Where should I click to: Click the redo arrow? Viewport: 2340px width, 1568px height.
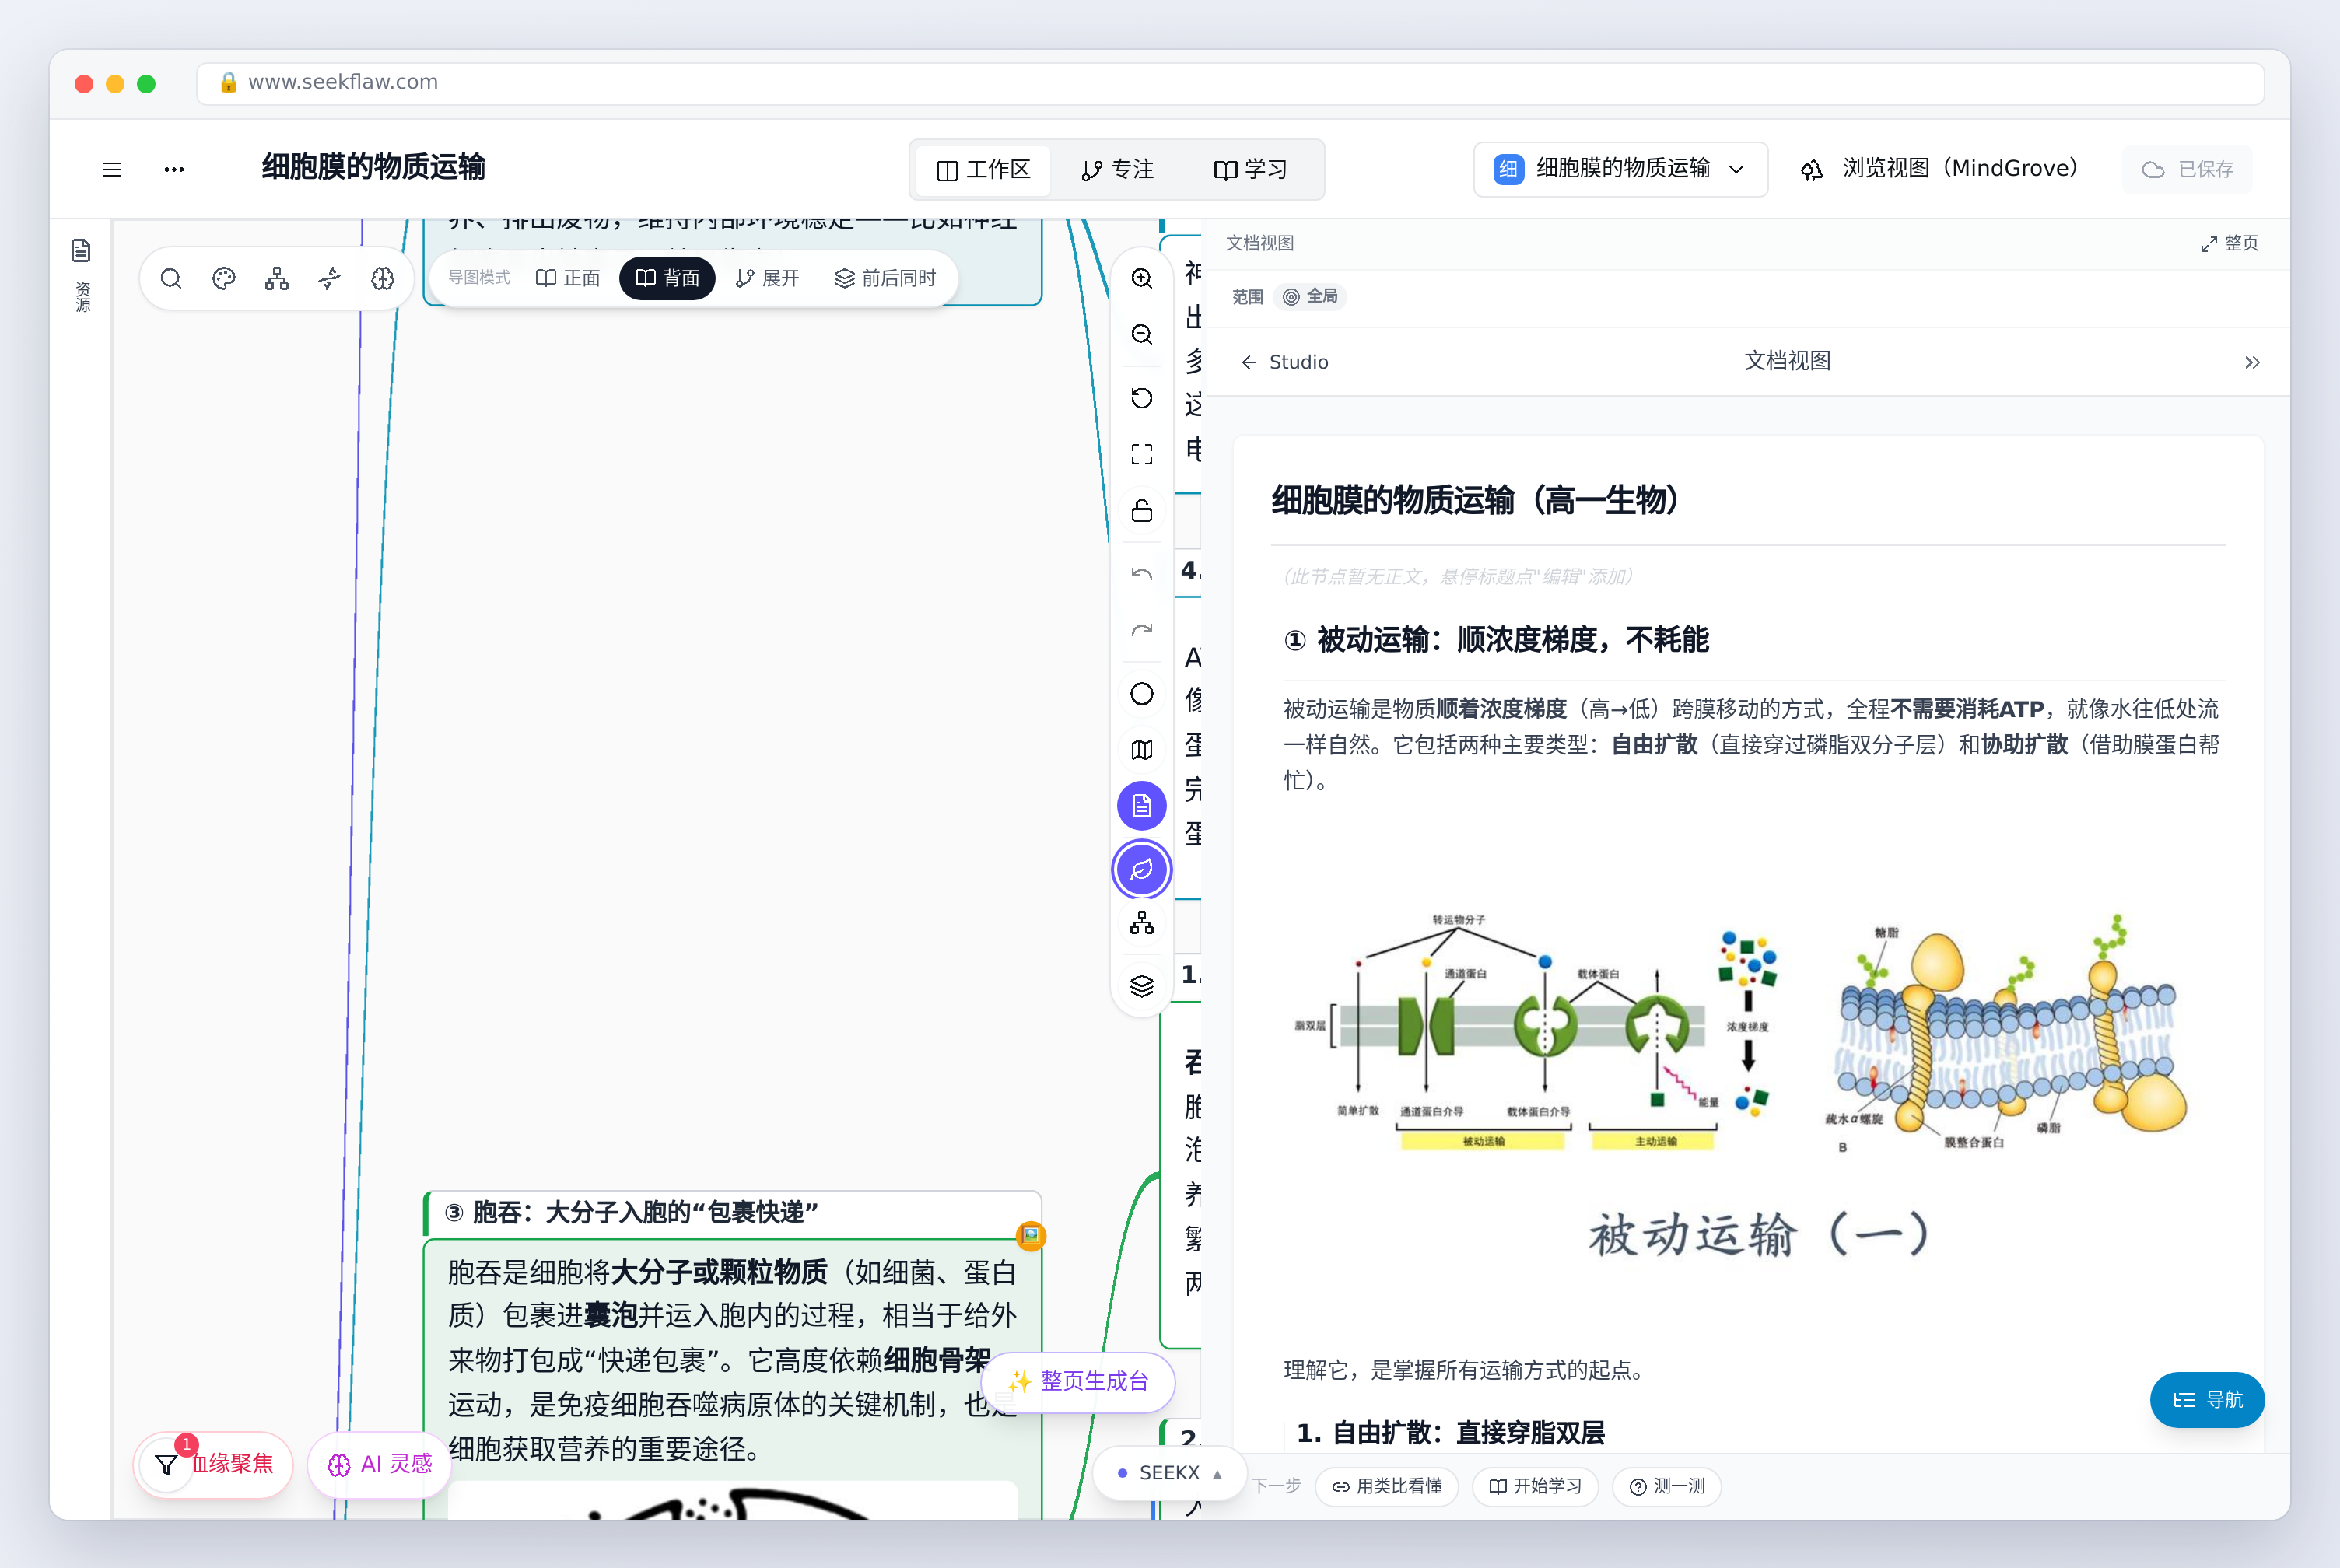point(1142,630)
